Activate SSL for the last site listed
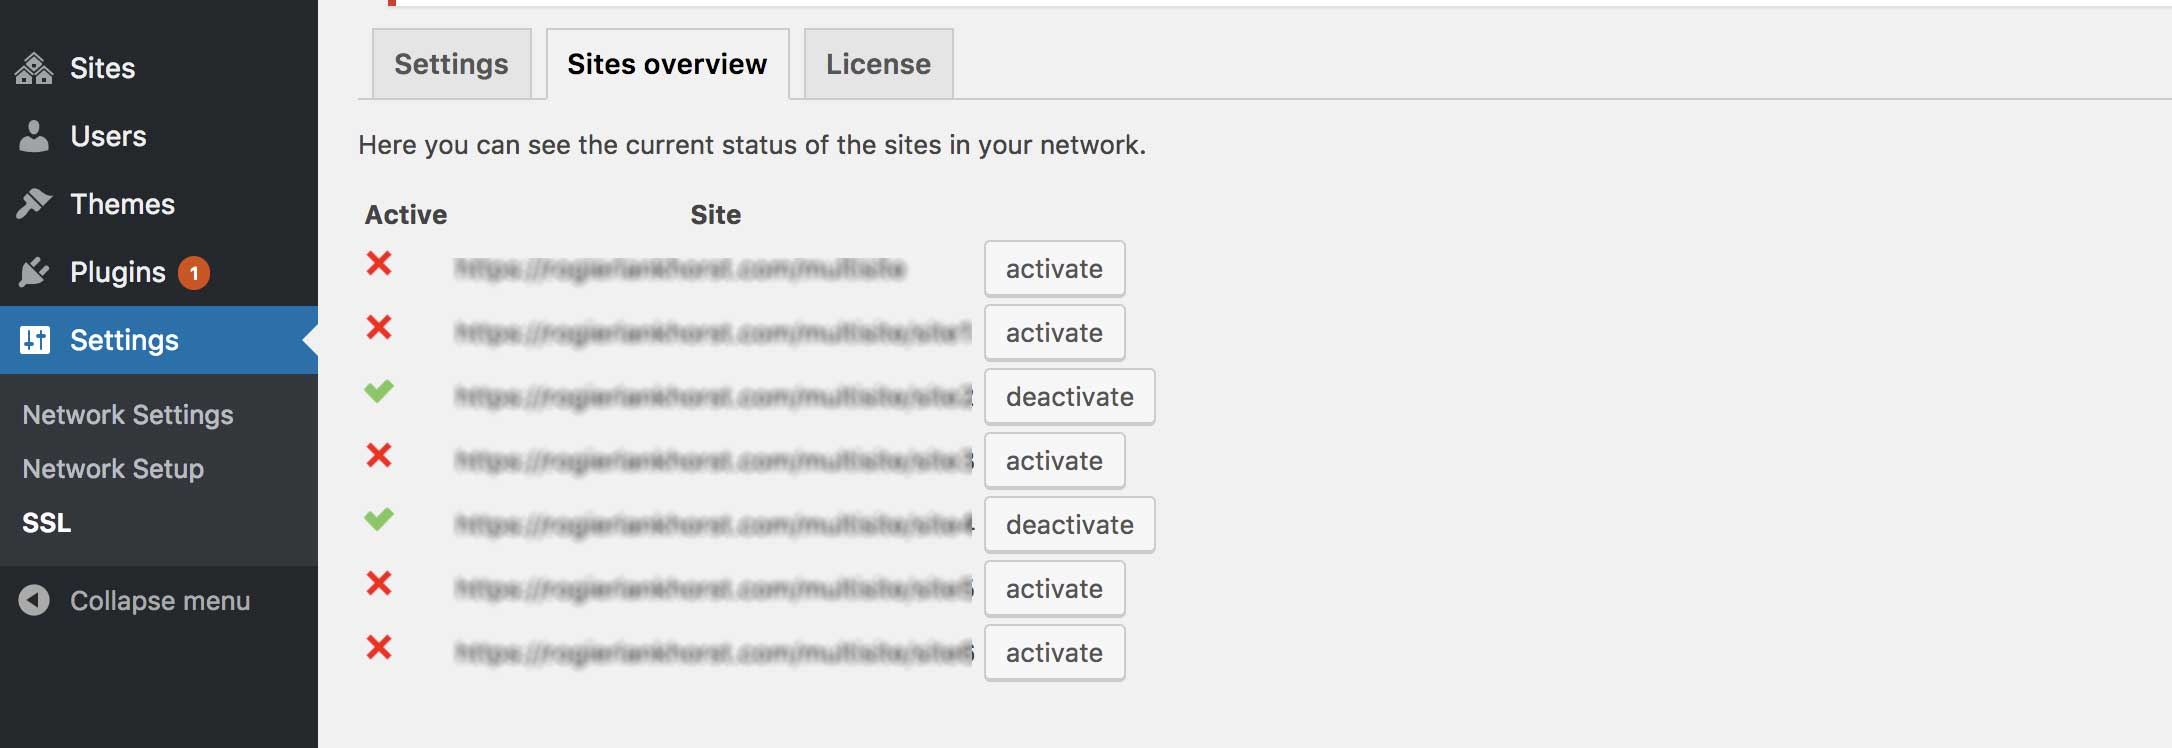 coord(1054,652)
